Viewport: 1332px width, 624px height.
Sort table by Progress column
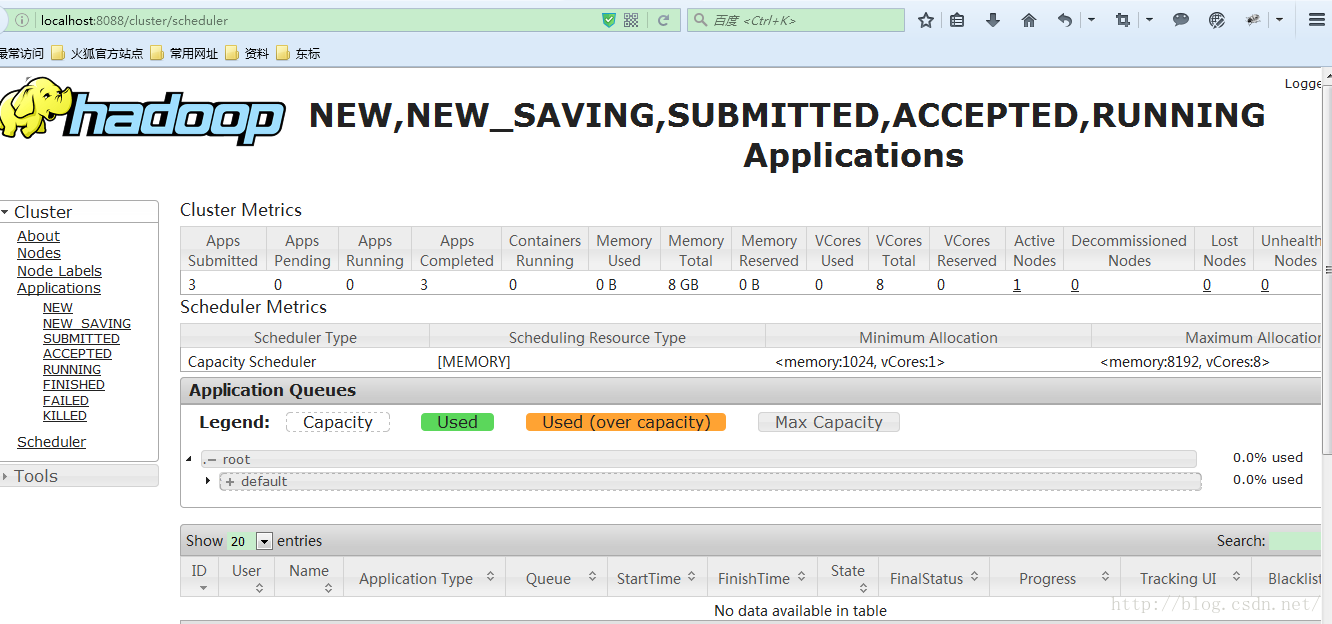tap(1055, 577)
